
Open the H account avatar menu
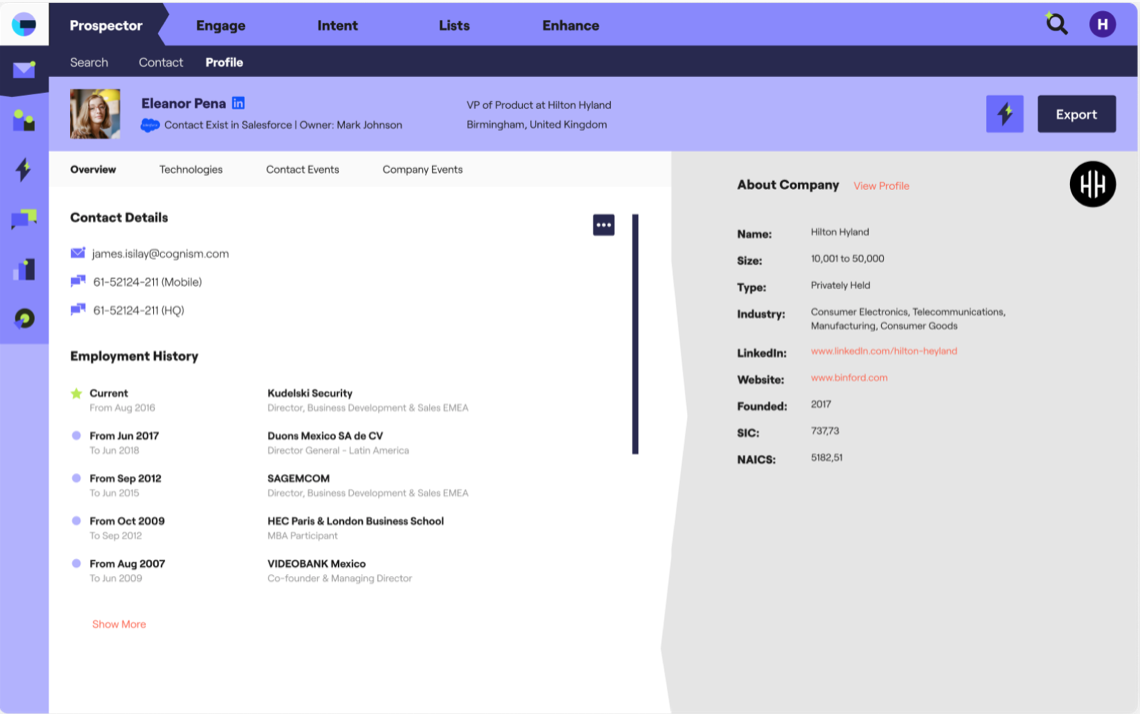pos(1102,23)
